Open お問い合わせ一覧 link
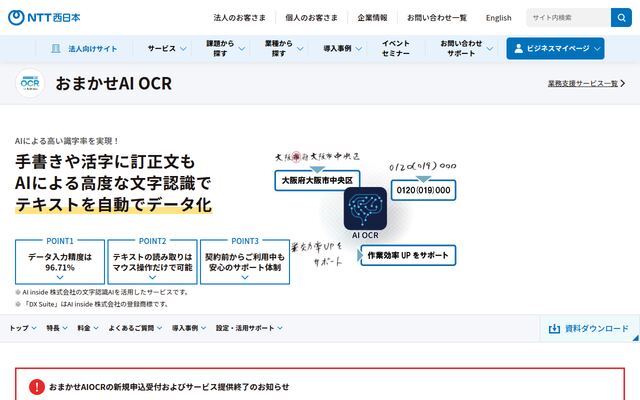 [437, 18]
